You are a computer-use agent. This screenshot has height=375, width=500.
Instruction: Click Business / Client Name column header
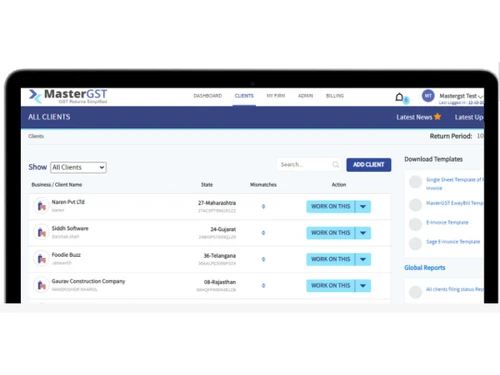point(57,185)
